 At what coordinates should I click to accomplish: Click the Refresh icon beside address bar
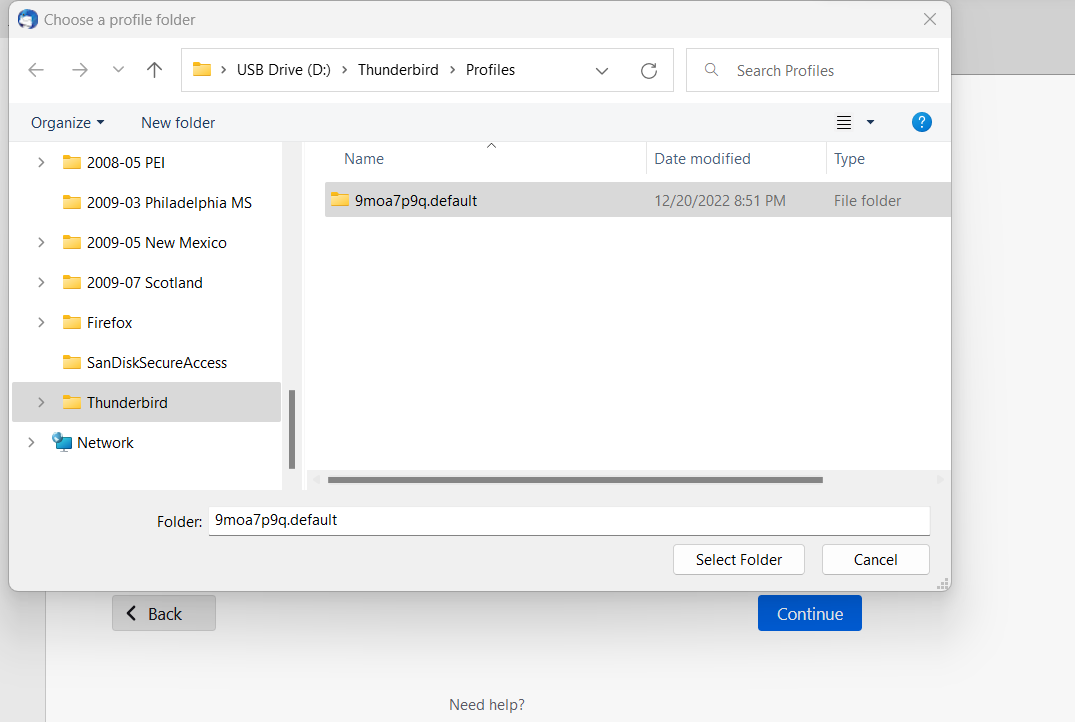pyautogui.click(x=648, y=70)
